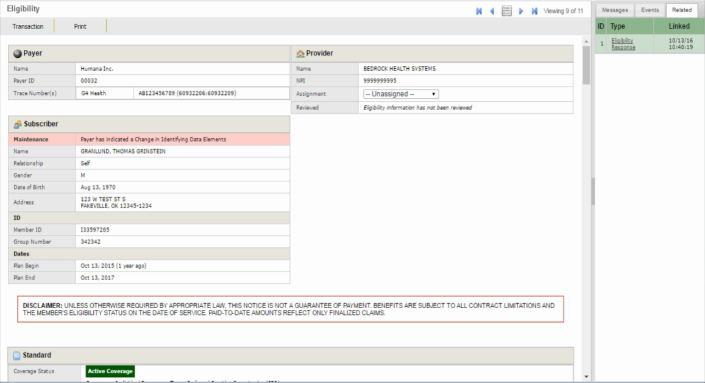Select date of birth Aug 13, 1970
Viewport: 705px width, 383px height.
tap(98, 187)
